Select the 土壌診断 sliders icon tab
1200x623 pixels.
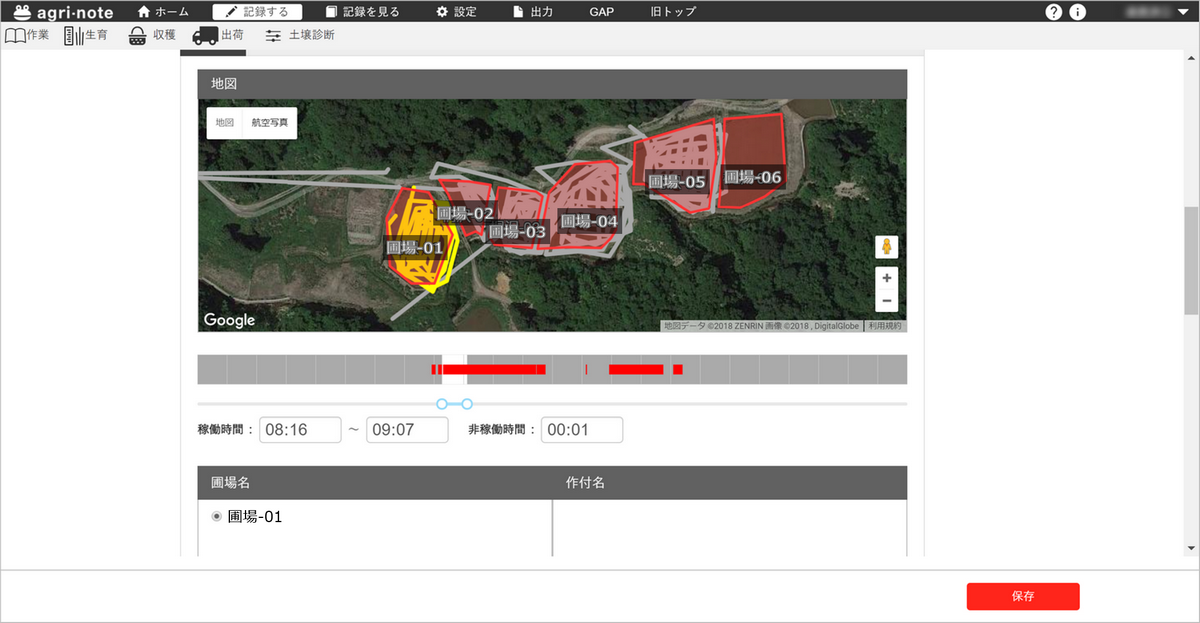[299, 36]
